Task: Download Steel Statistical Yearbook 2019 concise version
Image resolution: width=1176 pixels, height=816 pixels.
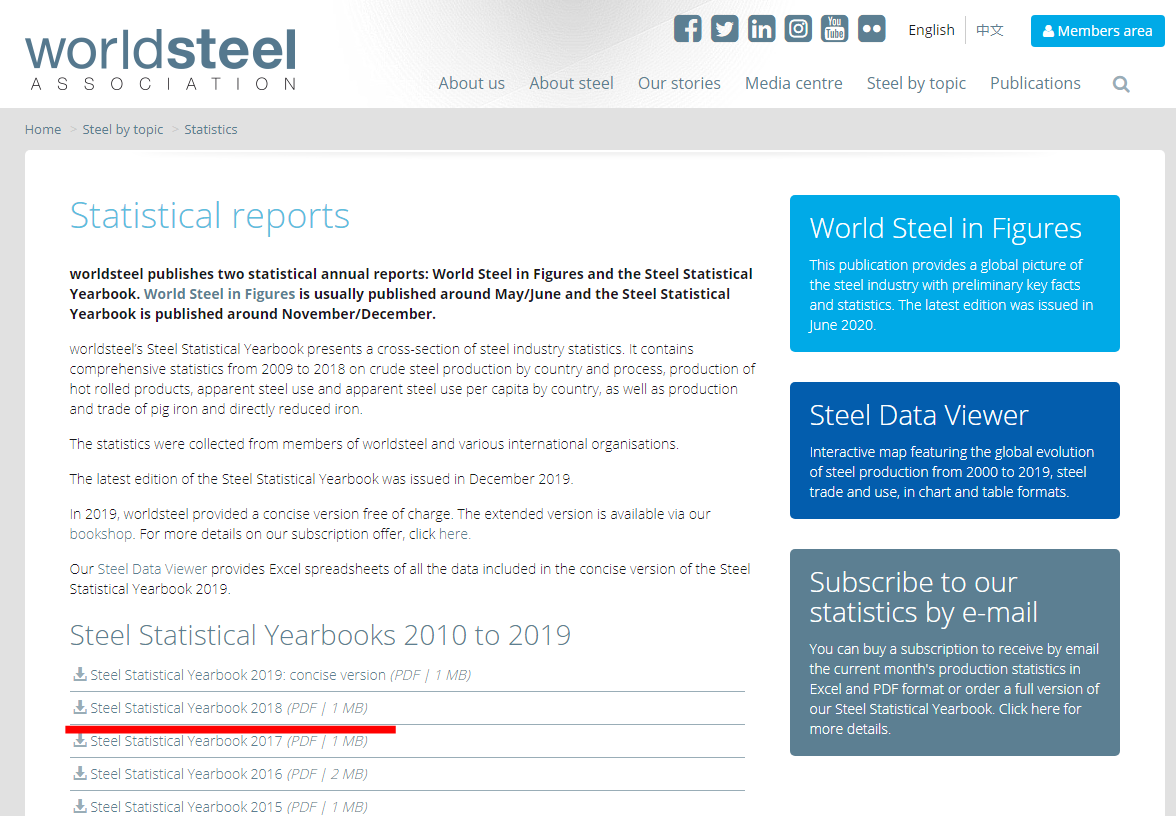Action: click(x=280, y=675)
